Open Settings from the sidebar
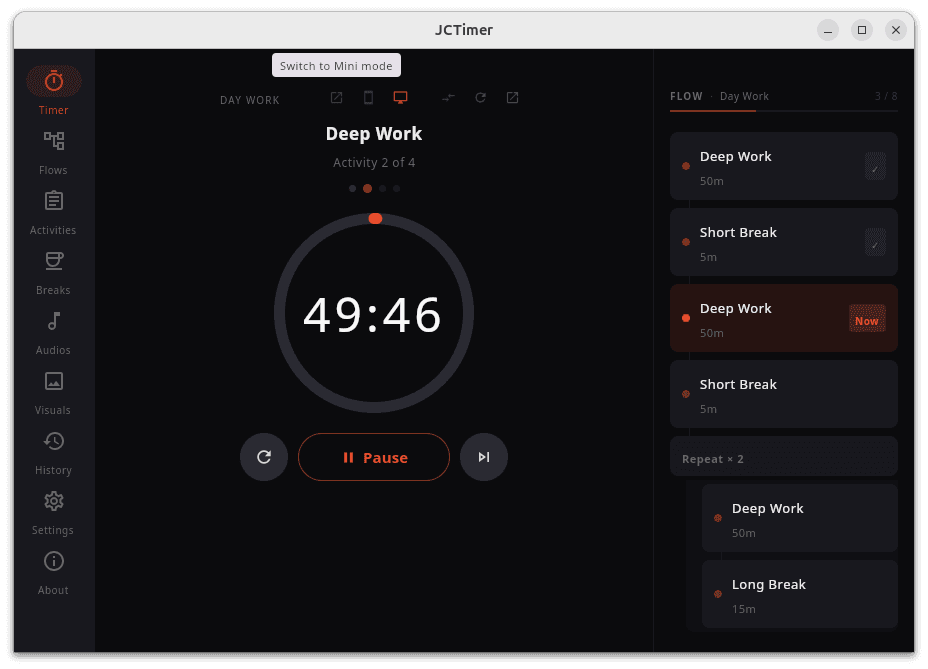Screen dimensions: 928x669 tap(53, 514)
